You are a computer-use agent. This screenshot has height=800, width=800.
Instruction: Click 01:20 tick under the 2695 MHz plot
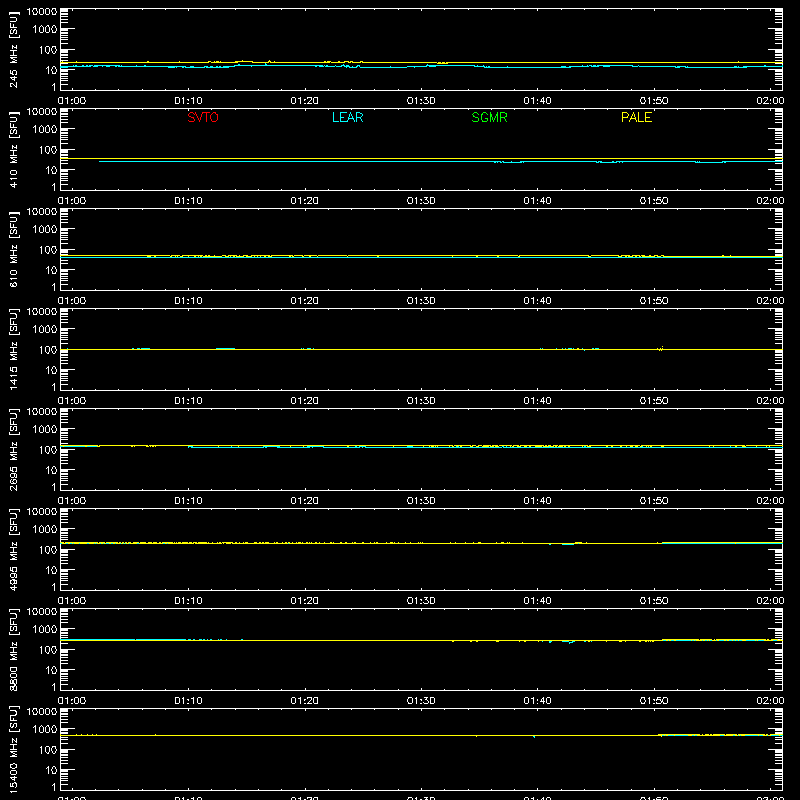(x=305, y=501)
